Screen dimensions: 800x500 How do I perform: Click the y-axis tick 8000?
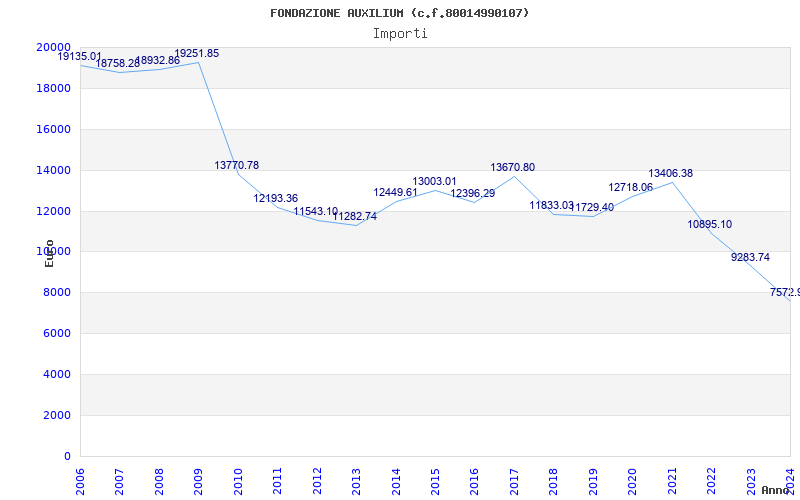point(57,293)
